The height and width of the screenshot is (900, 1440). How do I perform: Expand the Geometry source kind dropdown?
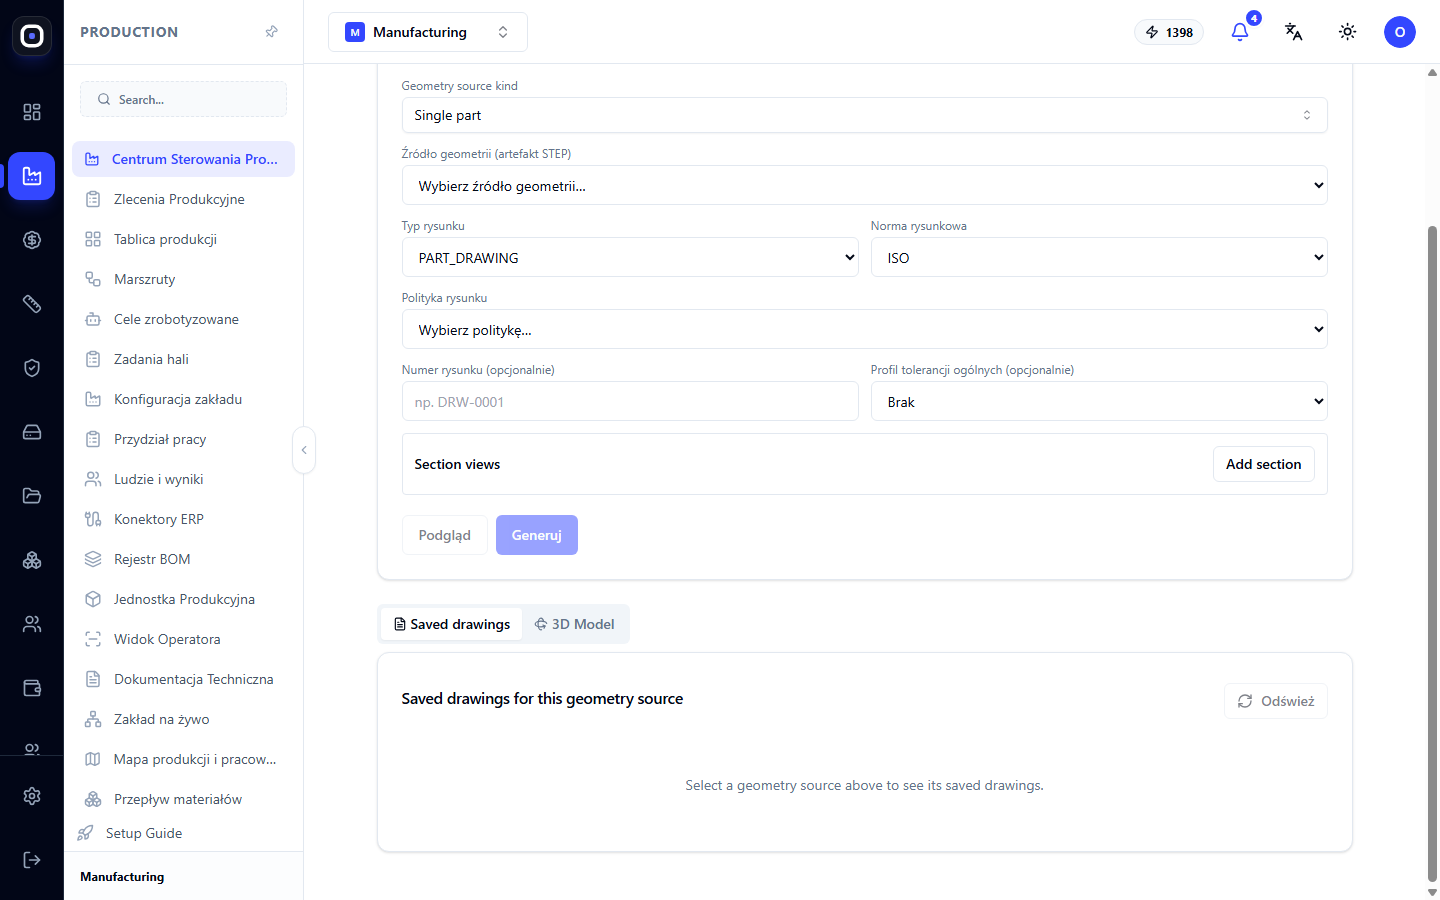coord(864,115)
